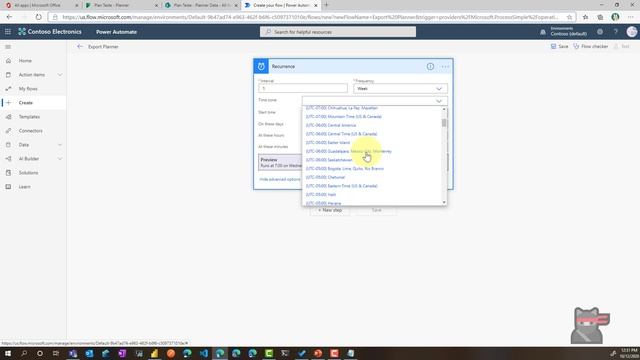Viewport: 640px width, 360px height.
Task: Switch to the Plan Tasks - Planner tab
Action: [x=121, y=5]
